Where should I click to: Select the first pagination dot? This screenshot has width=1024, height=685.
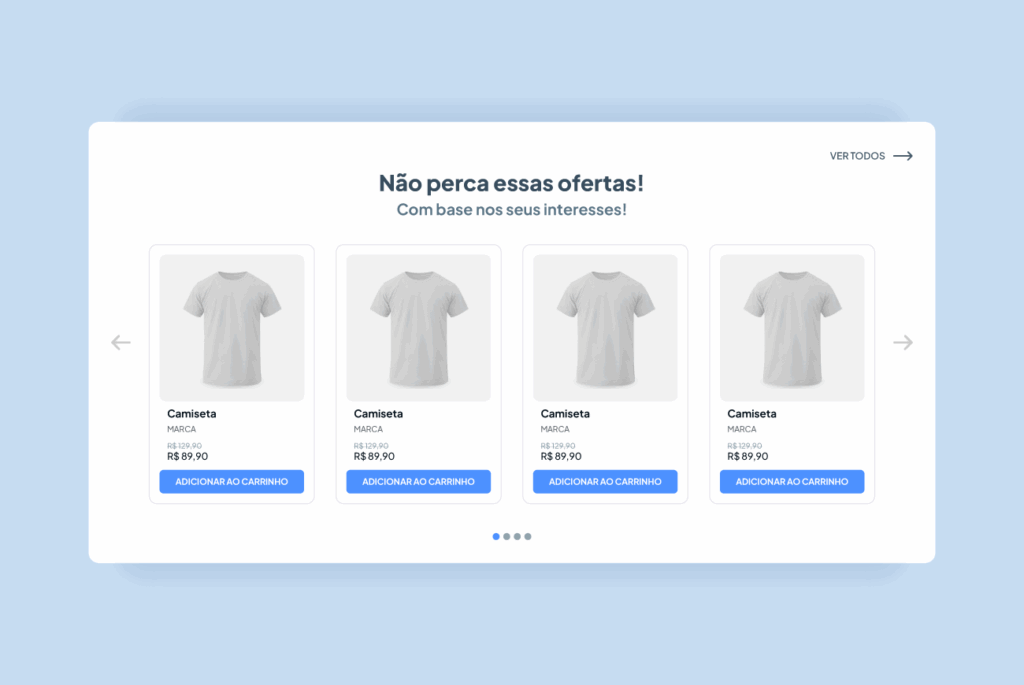coord(496,537)
